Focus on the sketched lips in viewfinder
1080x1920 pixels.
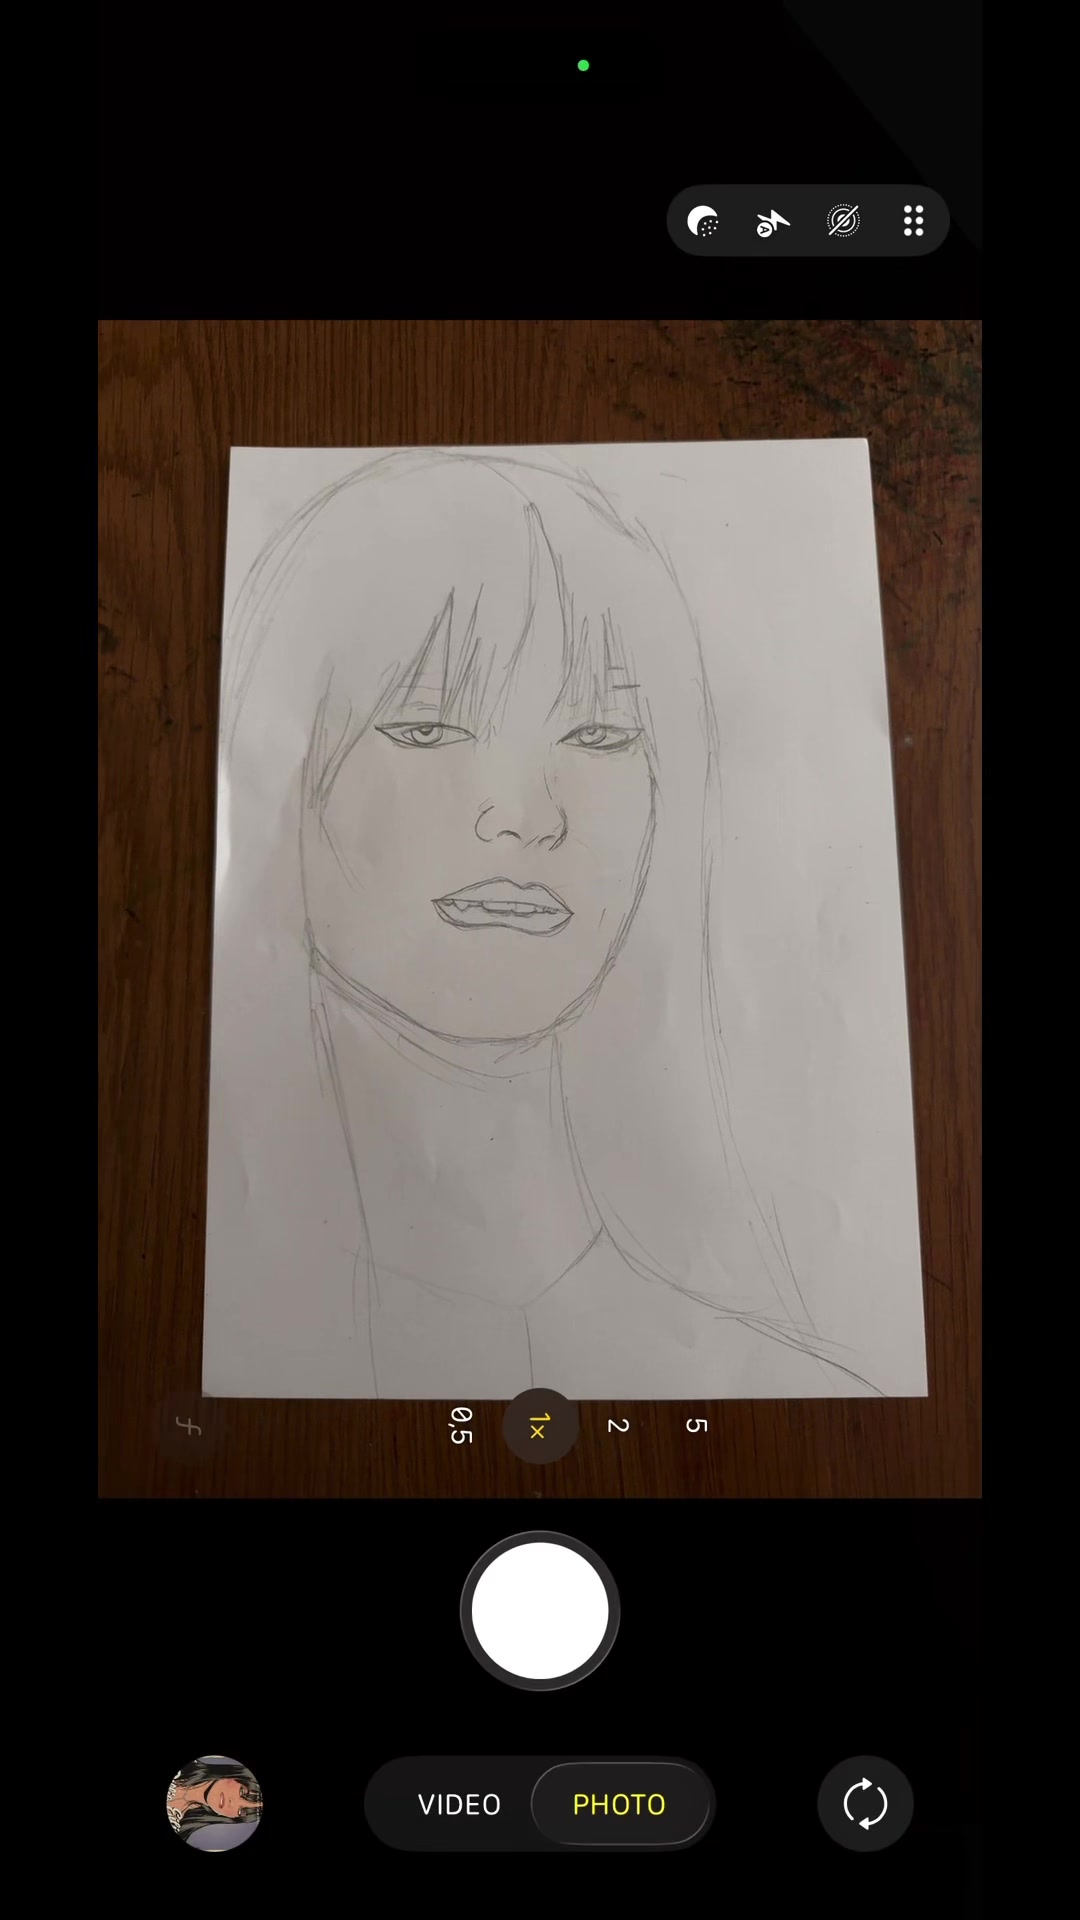point(503,906)
